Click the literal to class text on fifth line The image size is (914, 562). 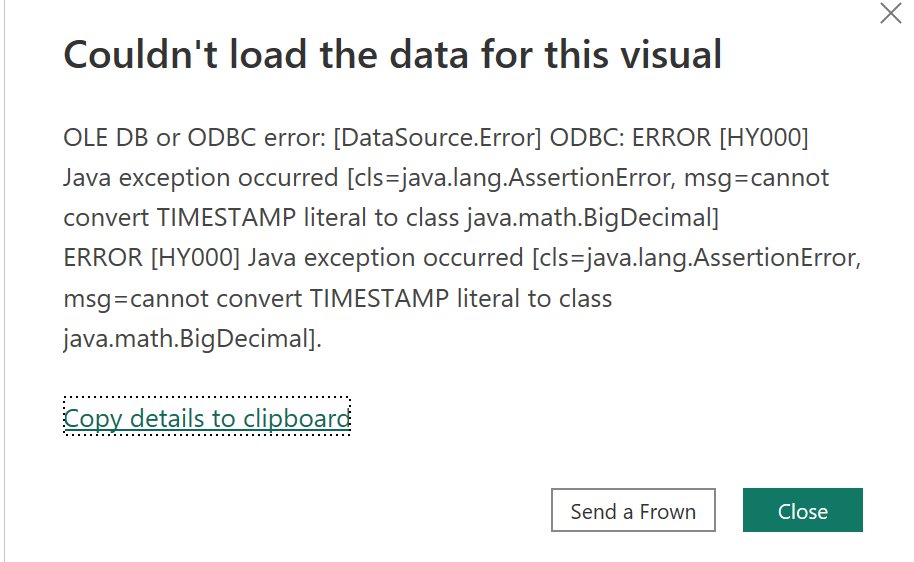coord(535,298)
